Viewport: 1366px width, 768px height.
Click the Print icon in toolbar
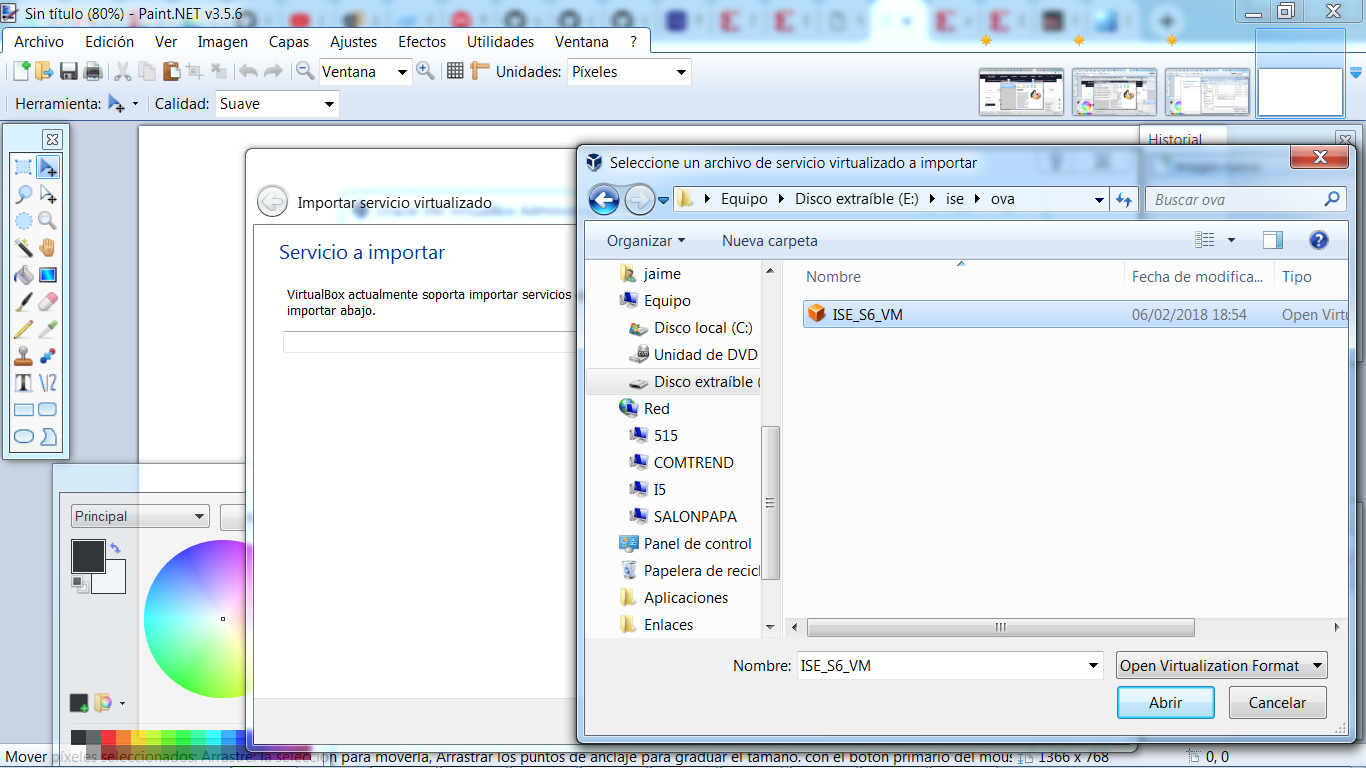tap(93, 71)
